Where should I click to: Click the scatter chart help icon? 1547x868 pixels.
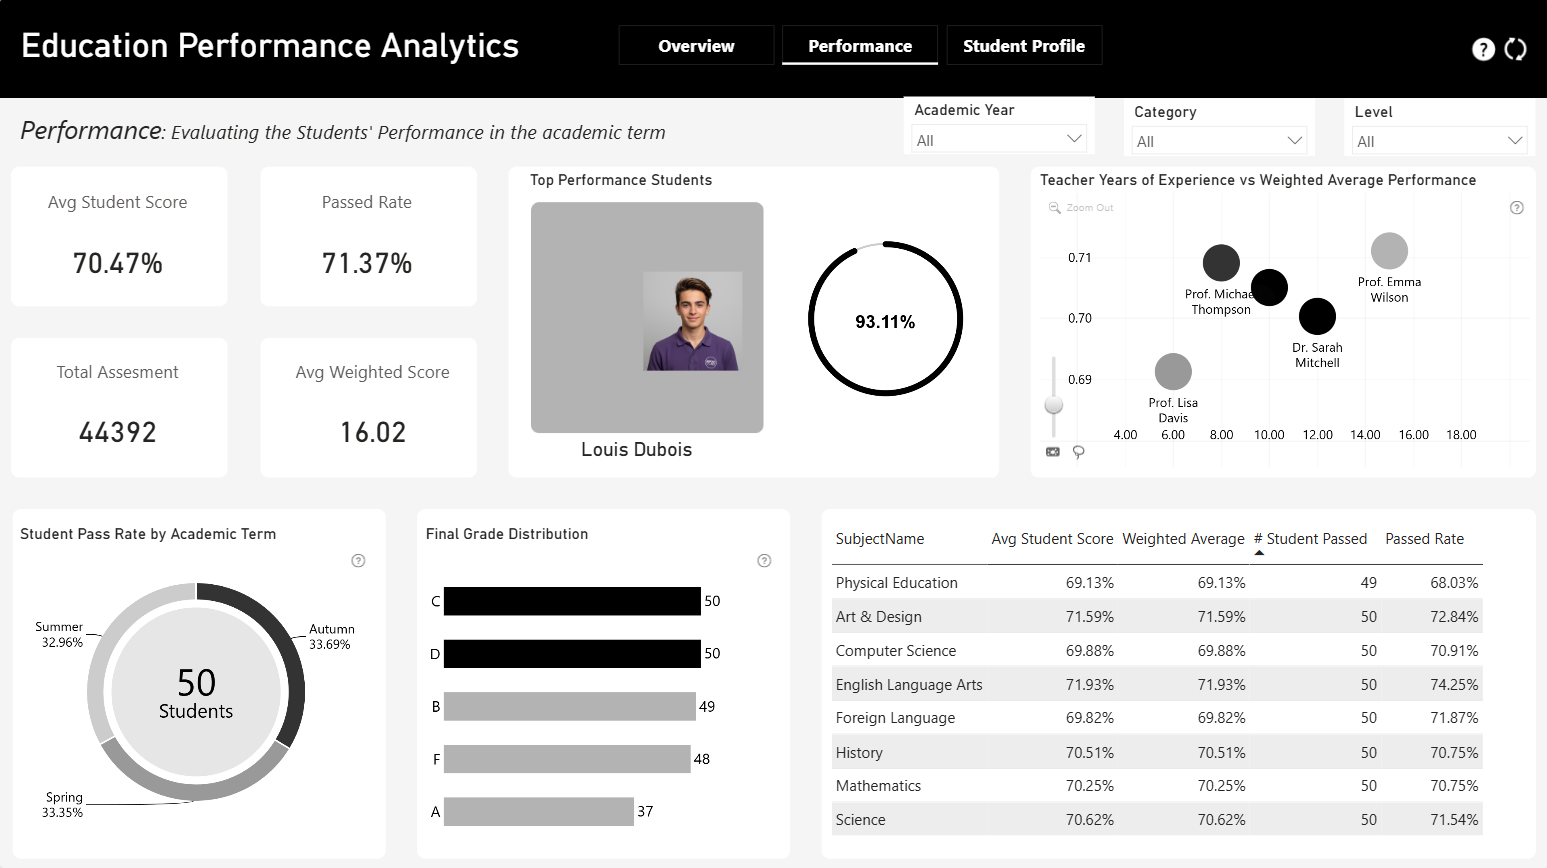click(1517, 208)
